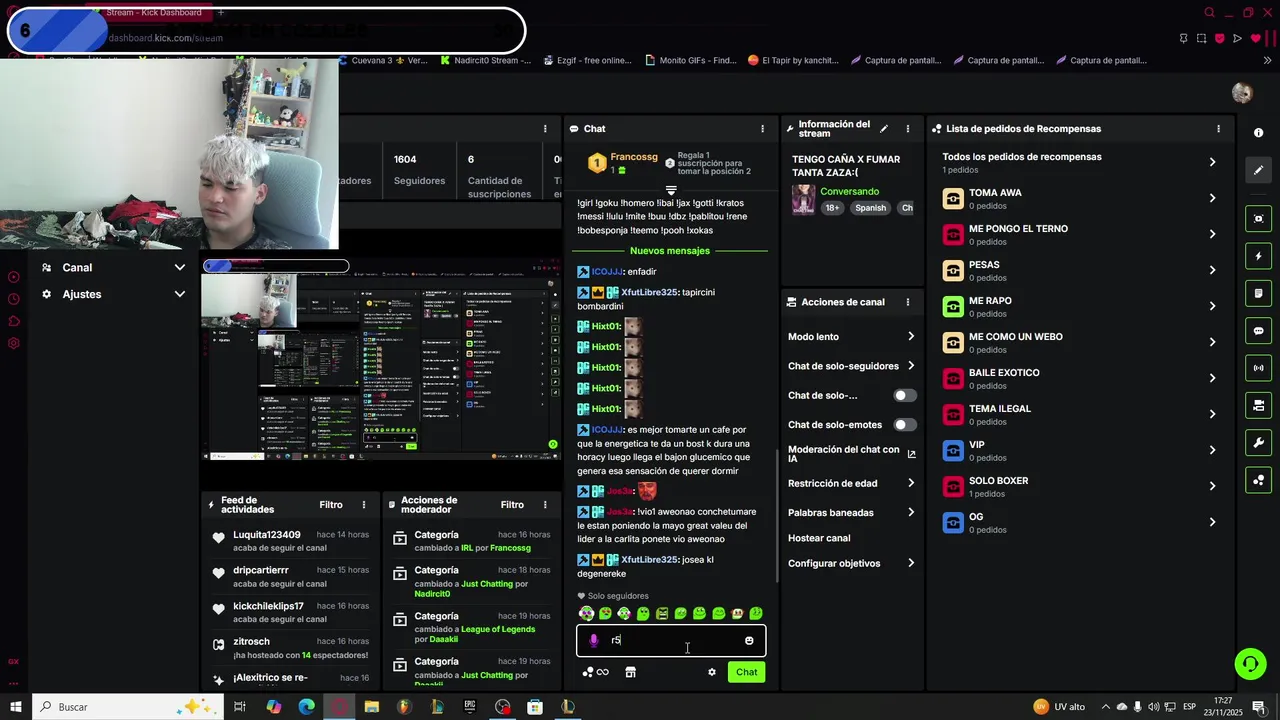Toggle Chat de solo-emotes switch
This screenshot has height=720, width=1280.
pos(904,425)
